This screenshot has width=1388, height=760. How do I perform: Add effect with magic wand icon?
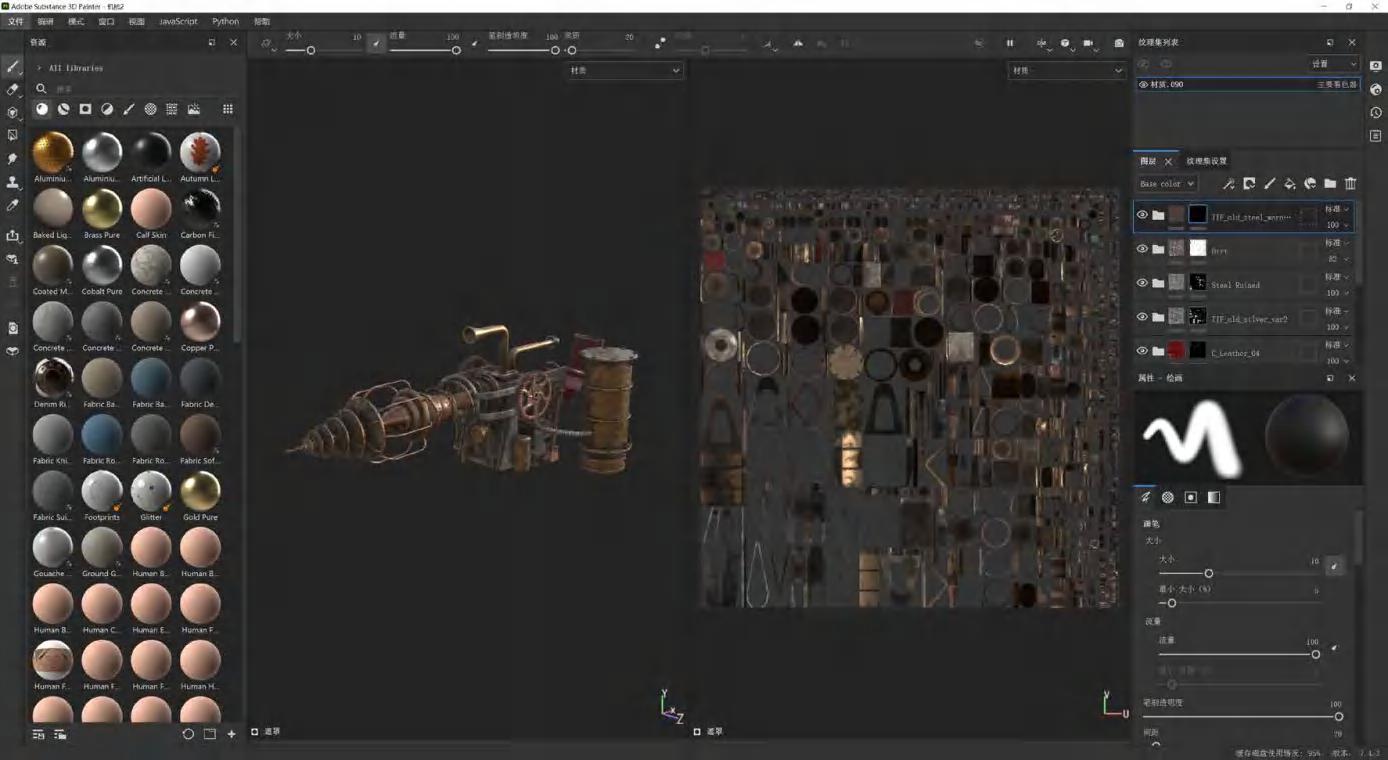[1229, 184]
